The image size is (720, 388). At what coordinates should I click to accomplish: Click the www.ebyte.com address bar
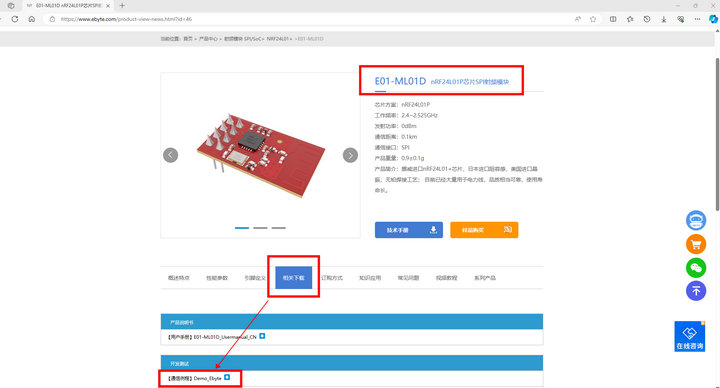pos(126,19)
